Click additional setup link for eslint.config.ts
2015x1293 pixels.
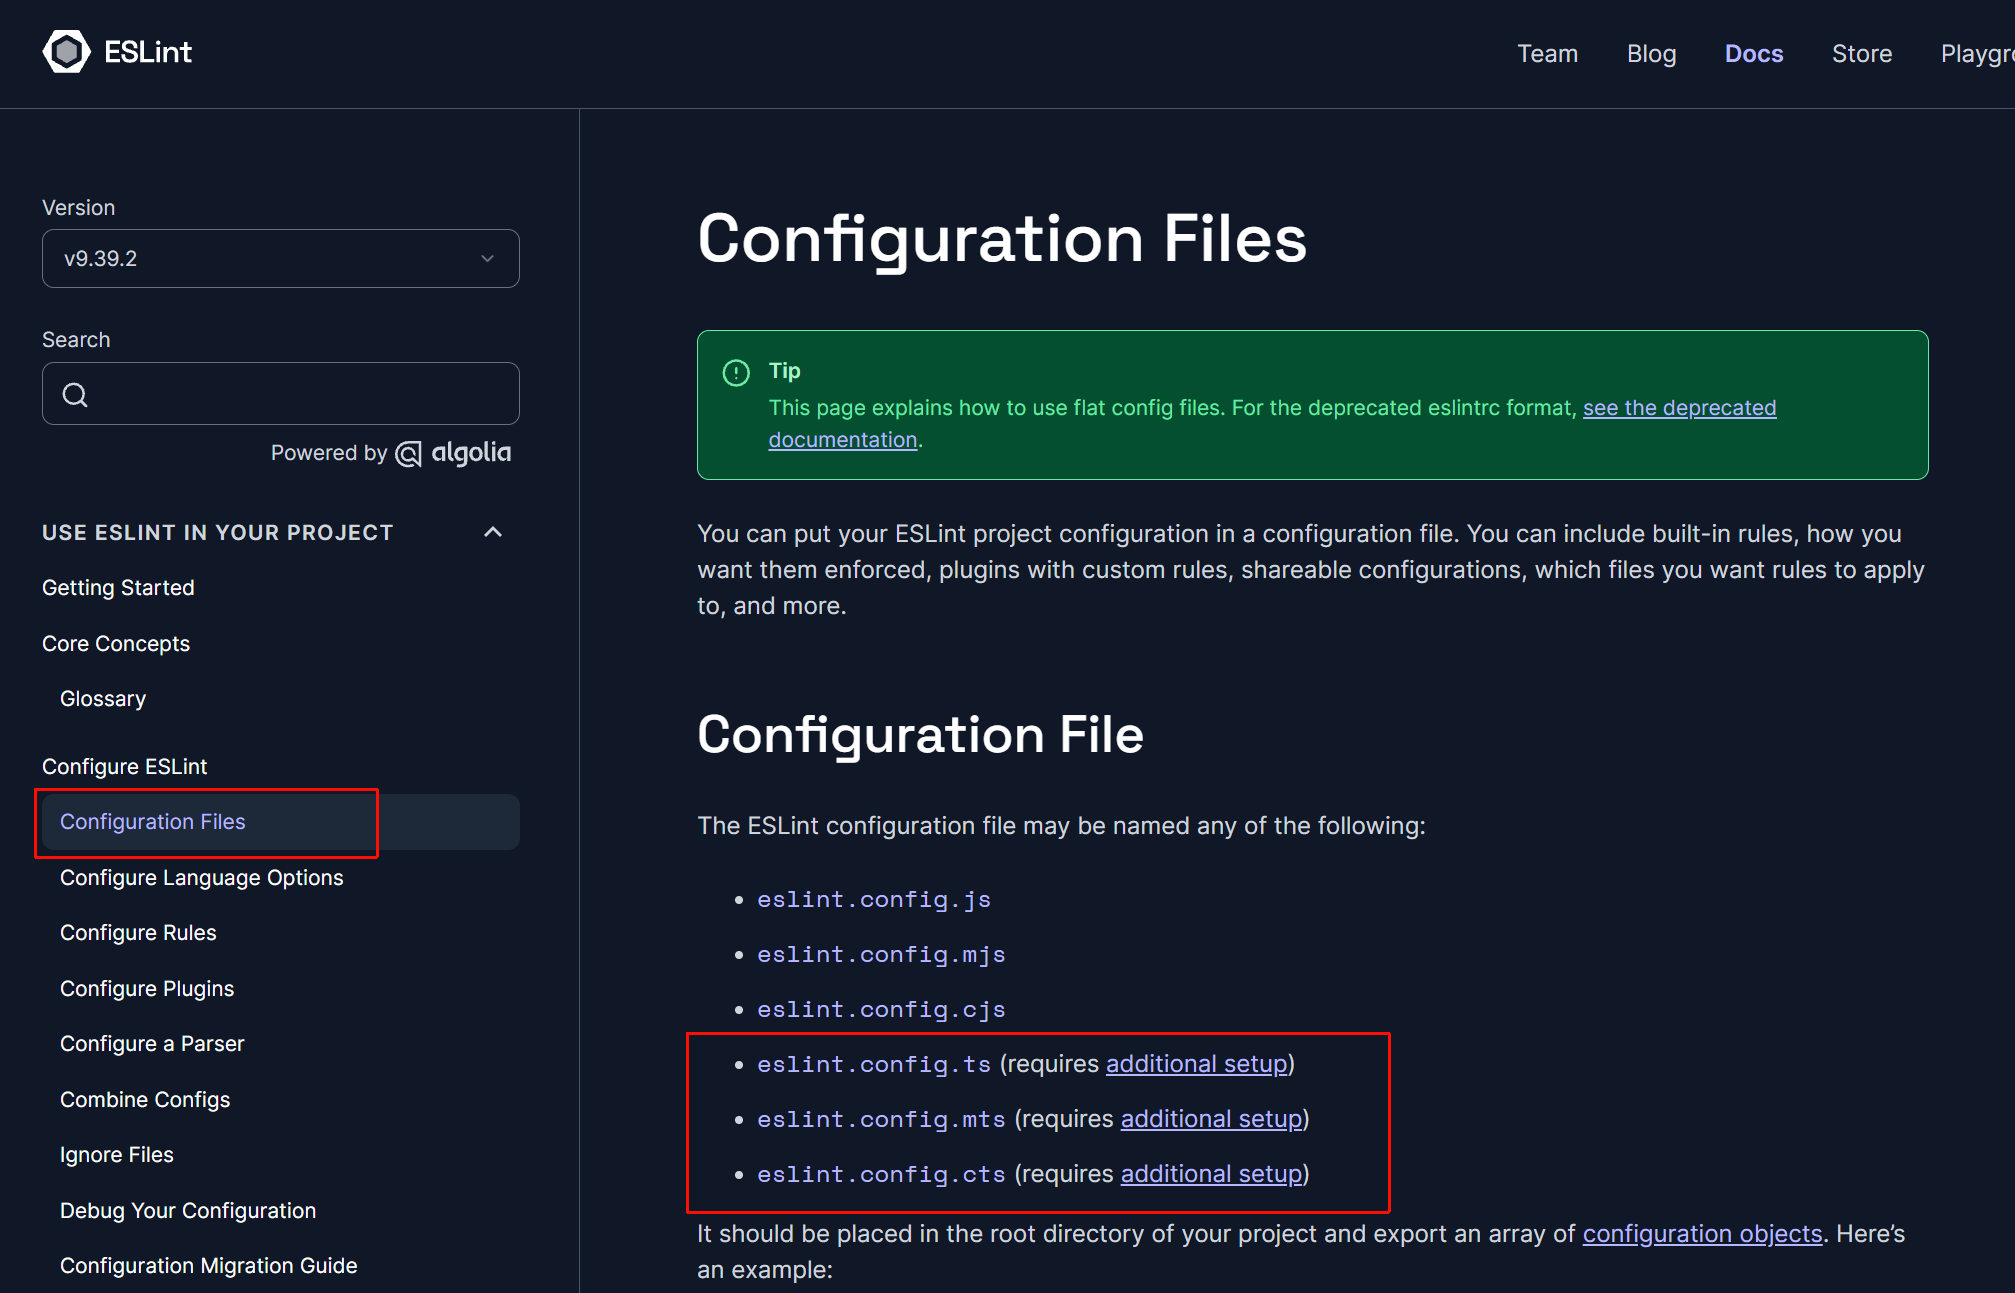(x=1196, y=1064)
